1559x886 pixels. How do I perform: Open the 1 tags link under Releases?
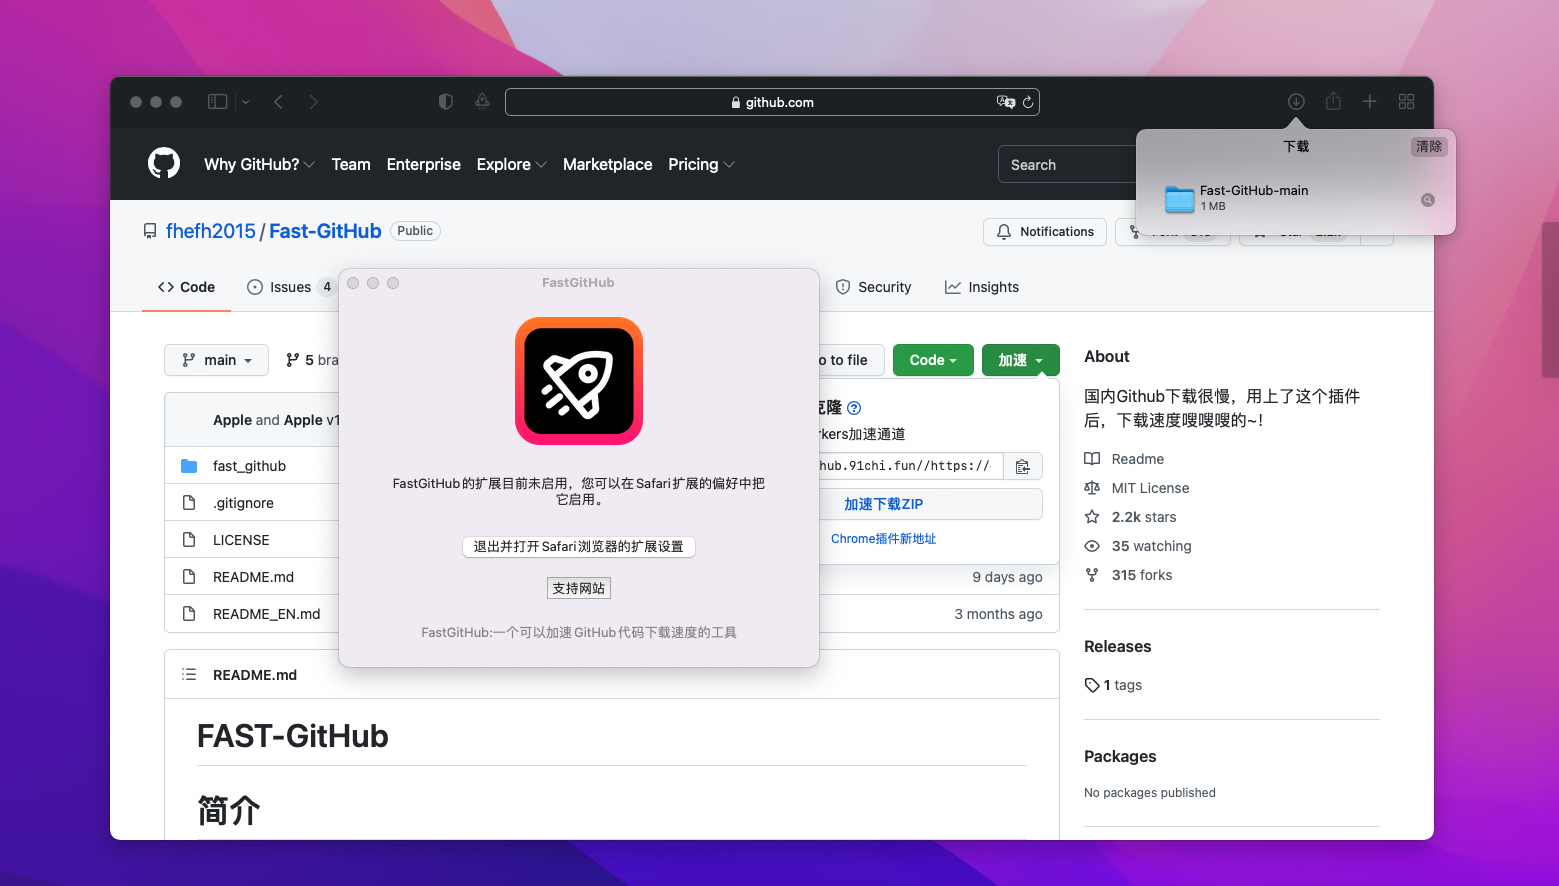pyautogui.click(x=1113, y=685)
